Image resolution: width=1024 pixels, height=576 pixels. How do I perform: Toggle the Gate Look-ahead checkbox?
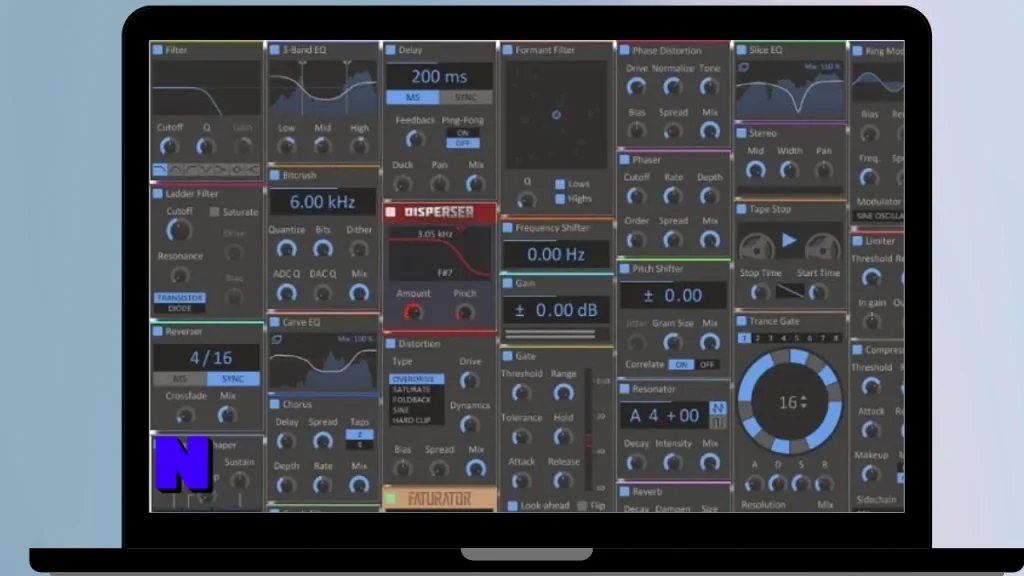coord(513,505)
